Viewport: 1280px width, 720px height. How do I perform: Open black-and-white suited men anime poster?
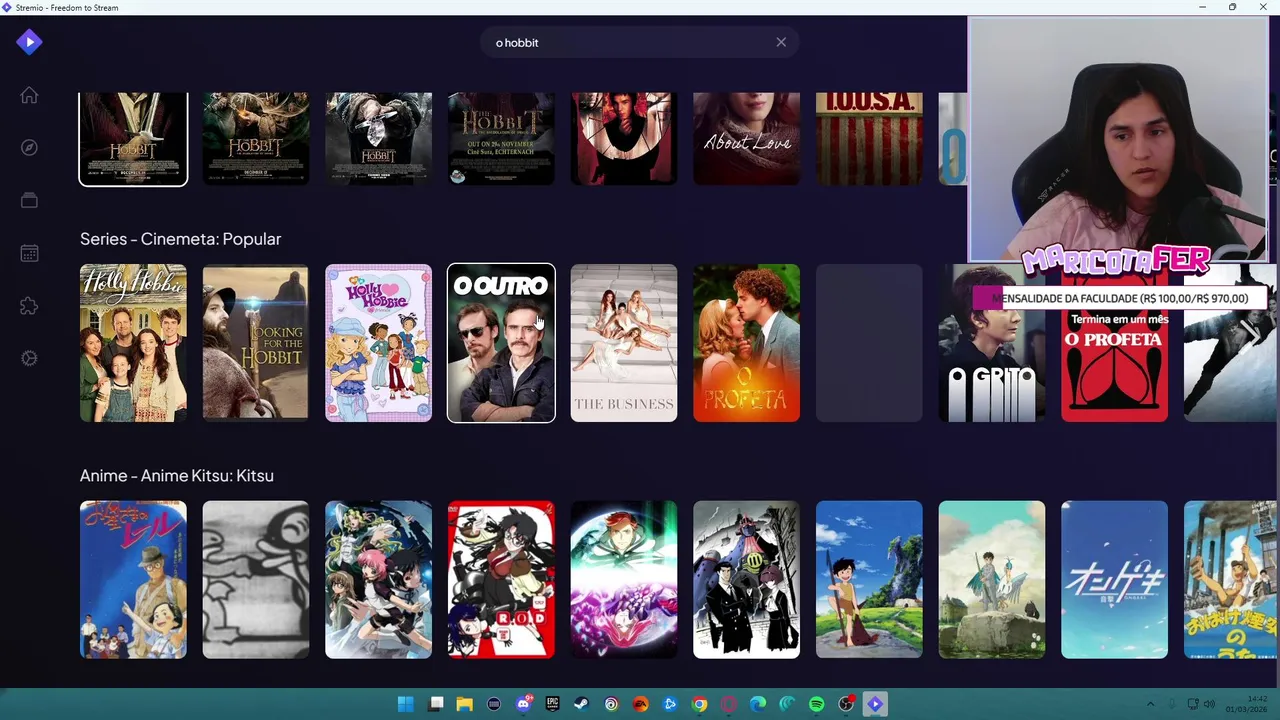[x=746, y=580]
